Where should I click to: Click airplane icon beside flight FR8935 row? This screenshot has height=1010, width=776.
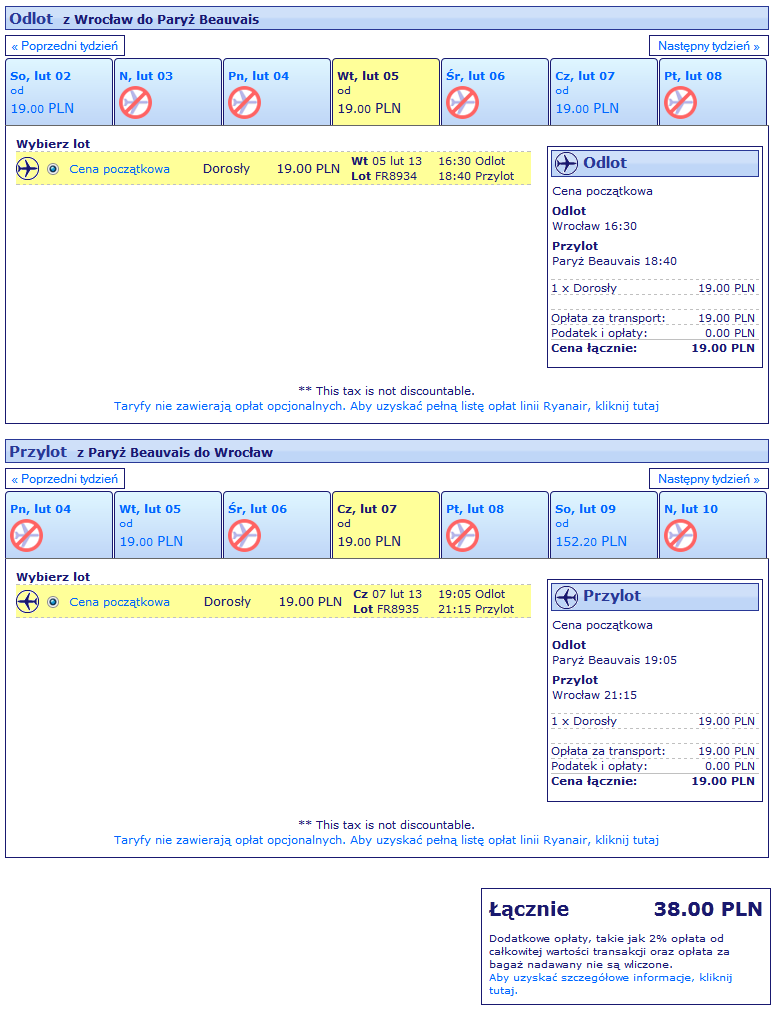[28, 602]
